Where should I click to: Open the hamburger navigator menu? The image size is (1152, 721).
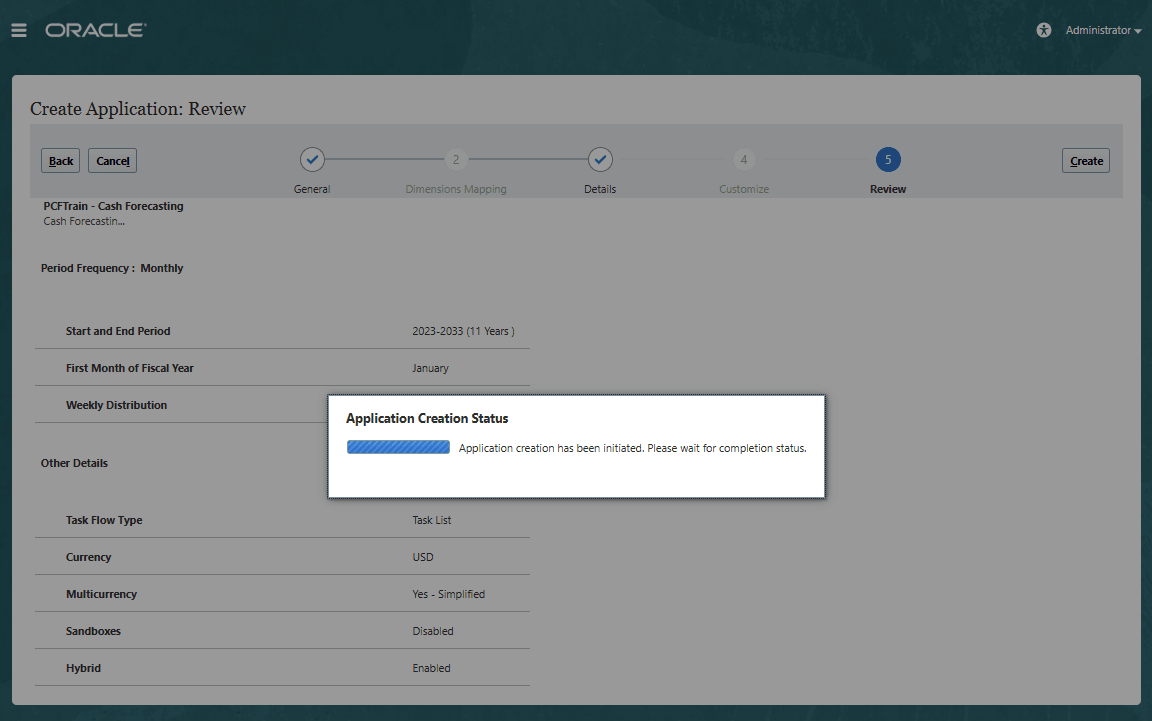click(19, 30)
